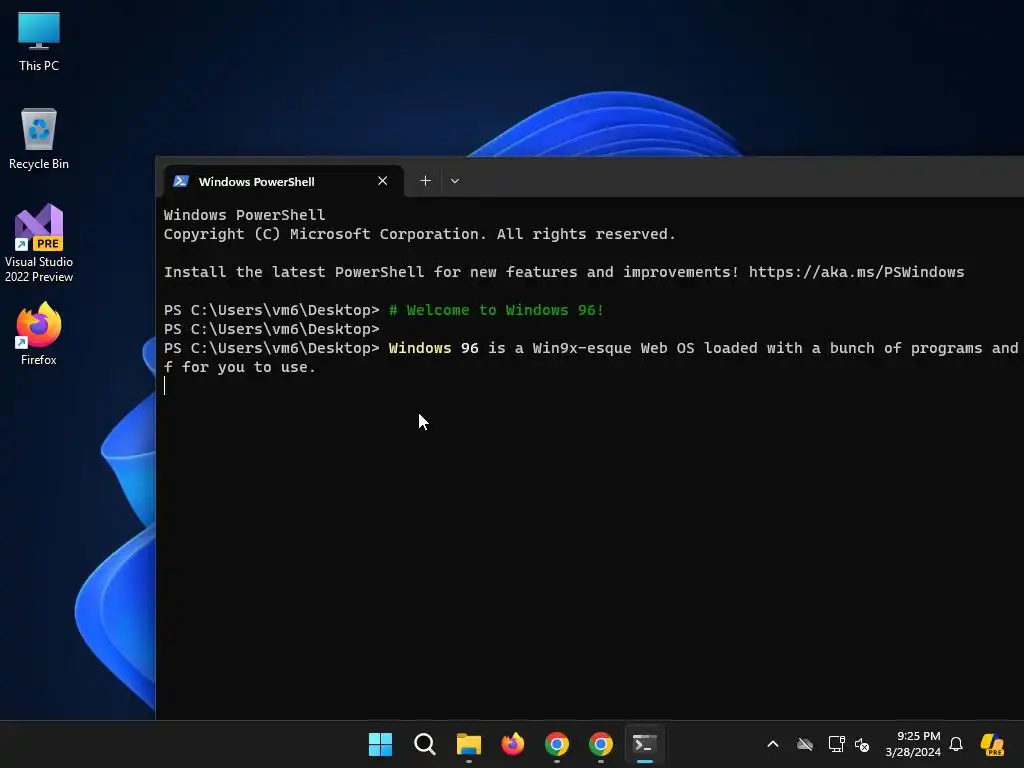Open network status tray icon

pyautogui.click(x=836, y=744)
